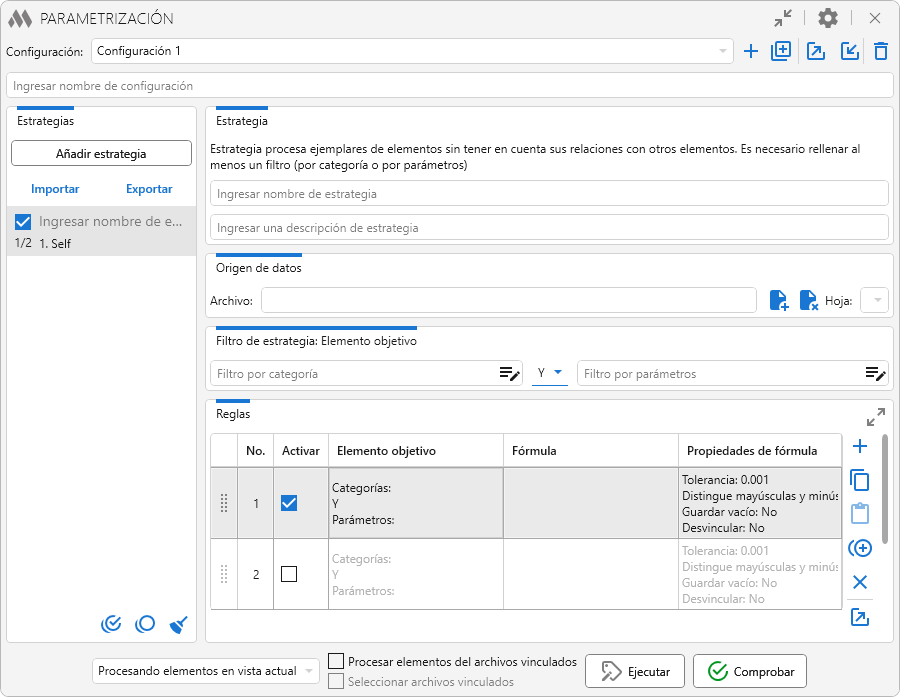Expand the Reglas panel to full size
Viewport: 900px width, 697px height.
[876, 416]
